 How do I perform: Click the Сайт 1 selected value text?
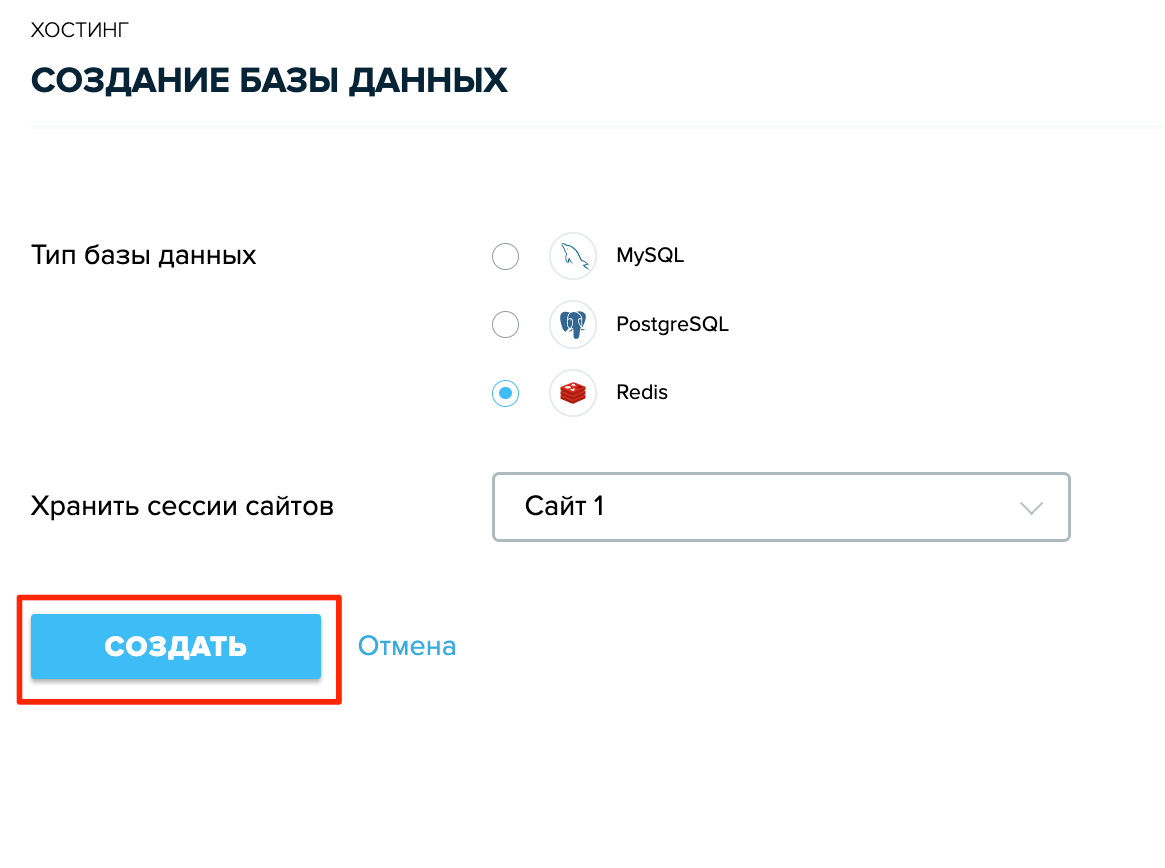564,506
